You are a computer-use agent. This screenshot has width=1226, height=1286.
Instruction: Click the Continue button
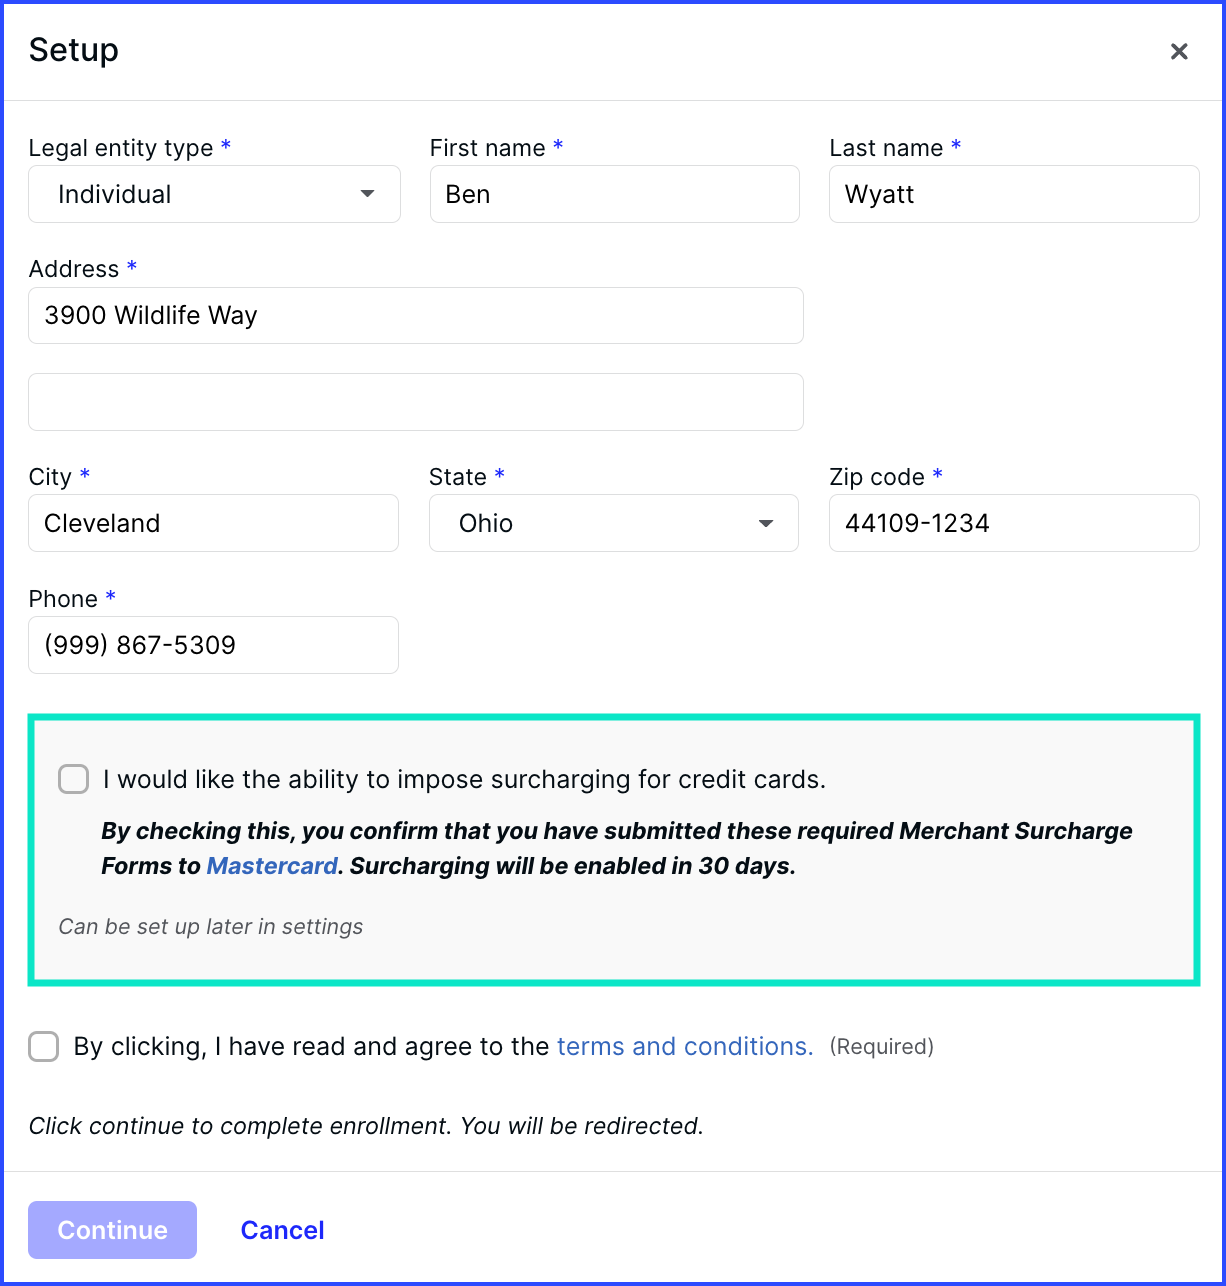(112, 1230)
